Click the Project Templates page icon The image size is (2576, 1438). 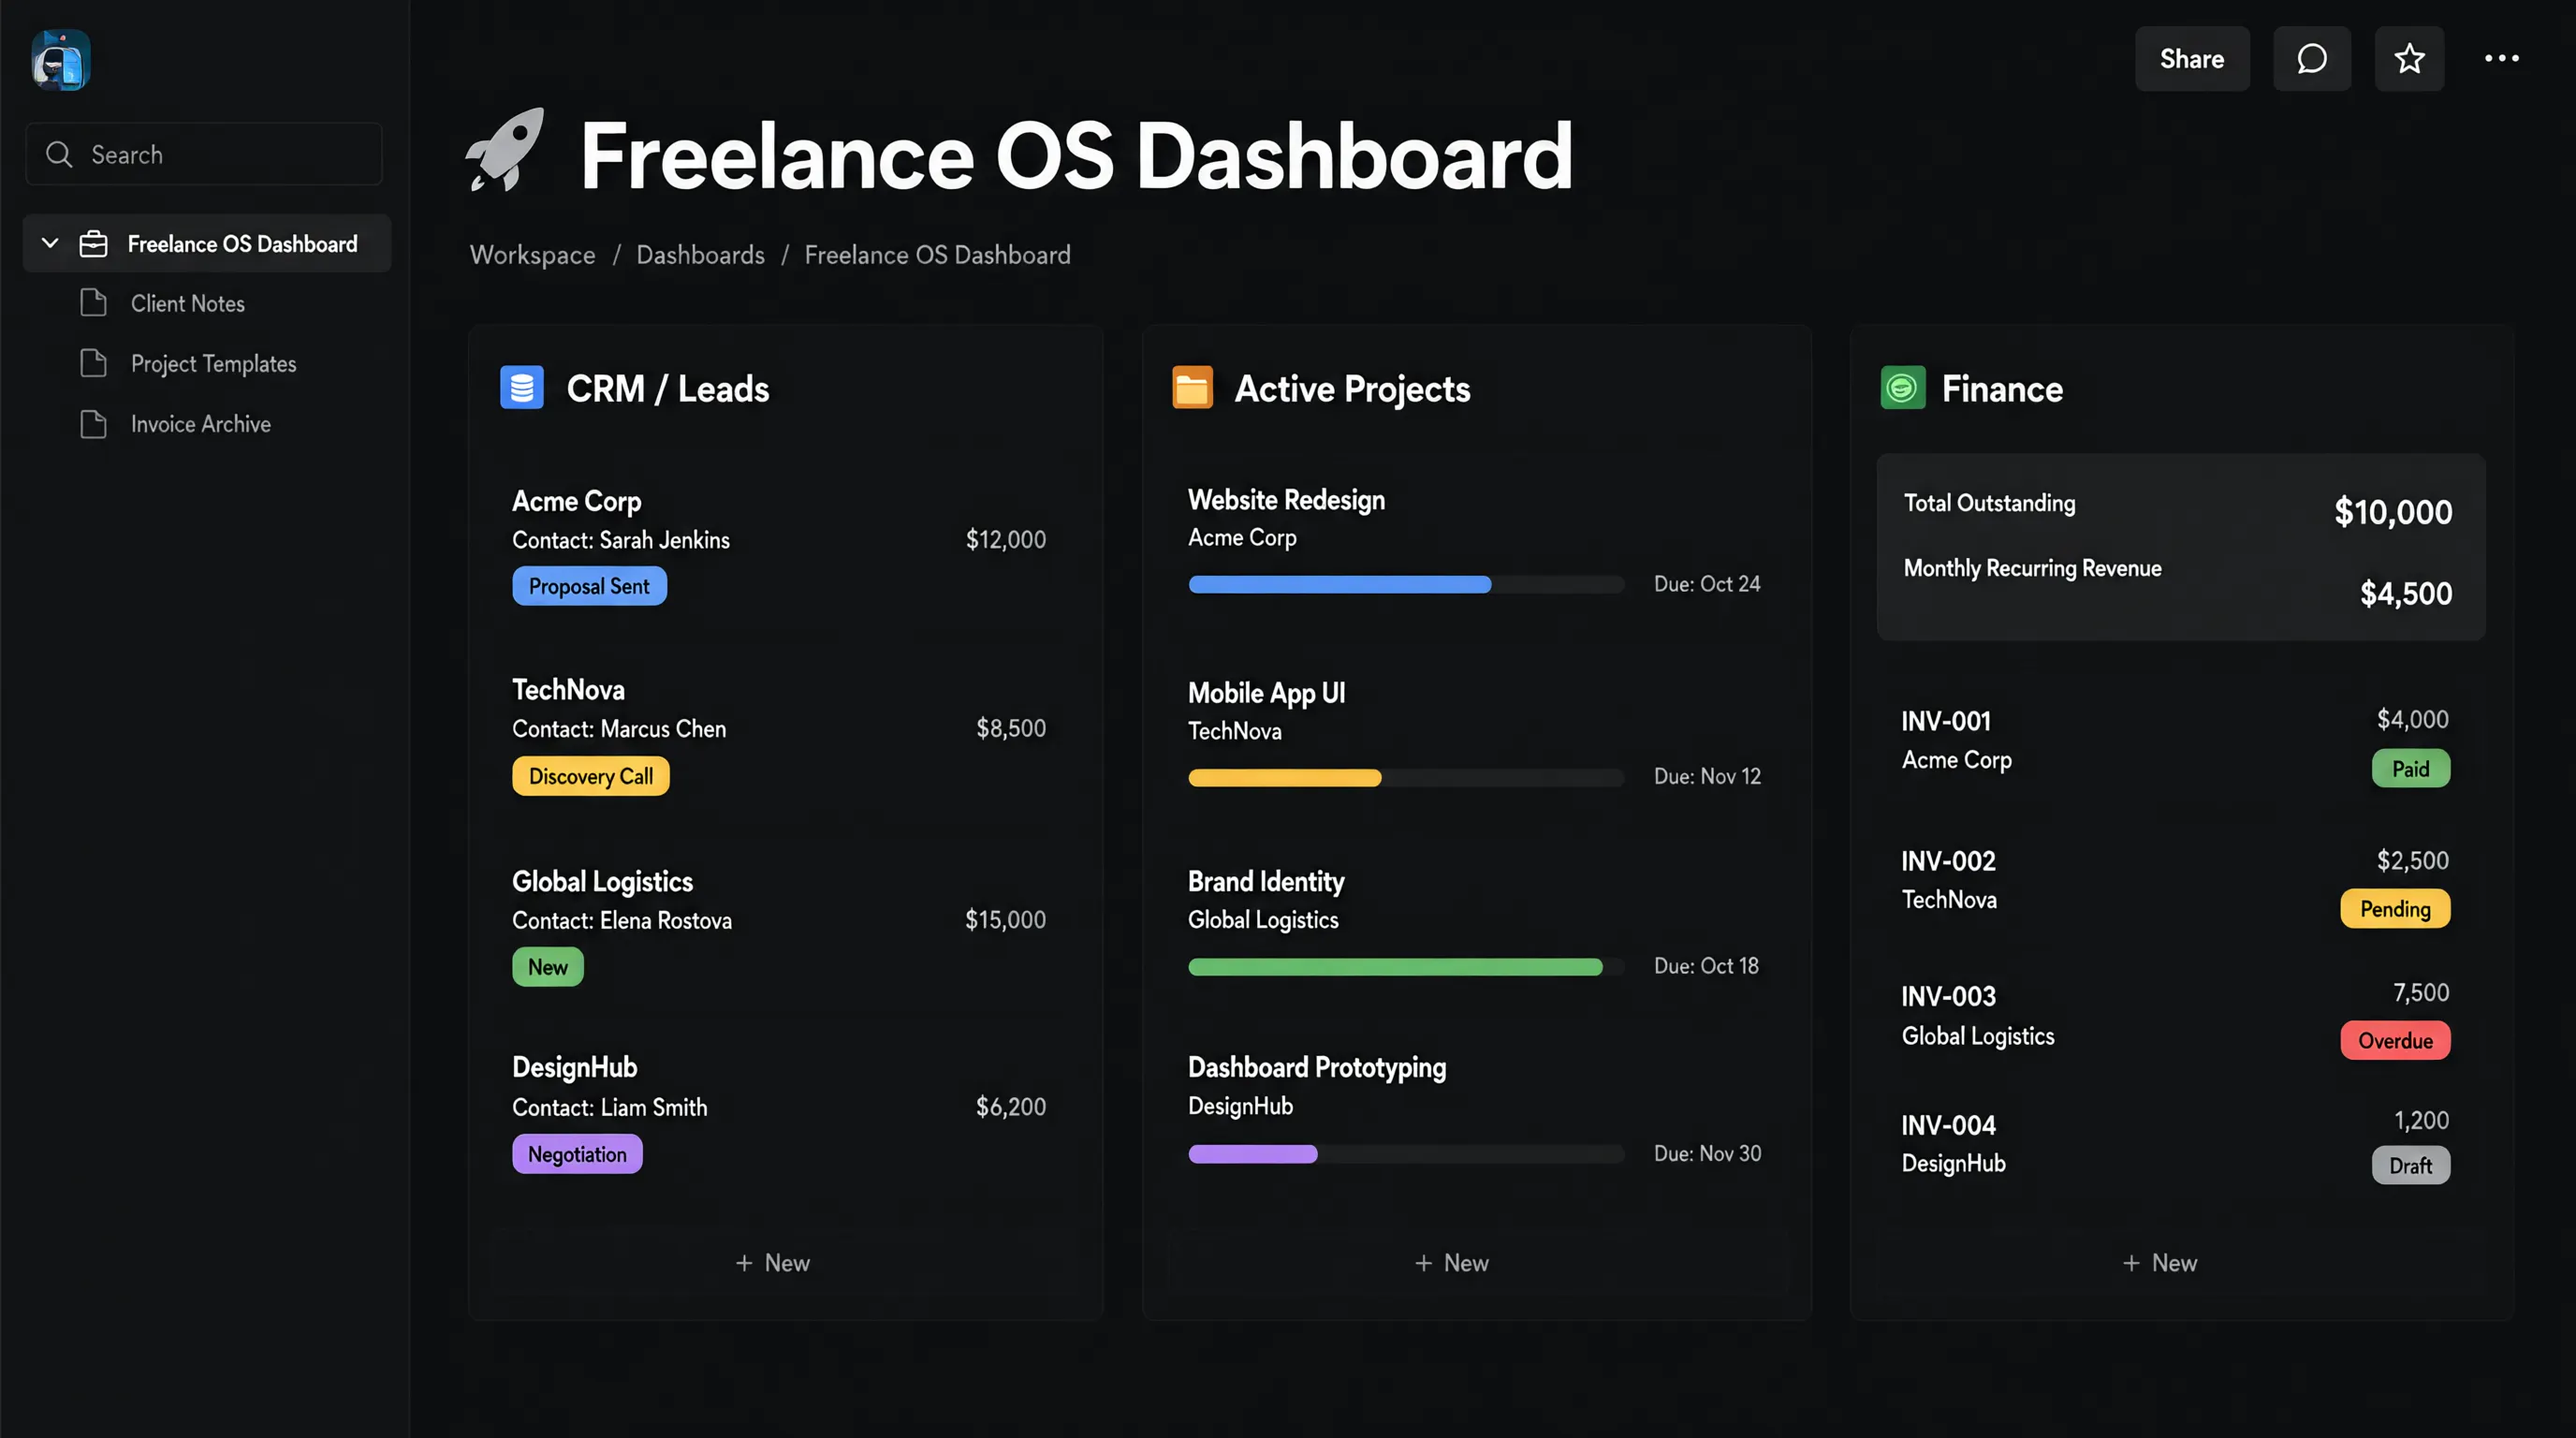click(x=93, y=363)
